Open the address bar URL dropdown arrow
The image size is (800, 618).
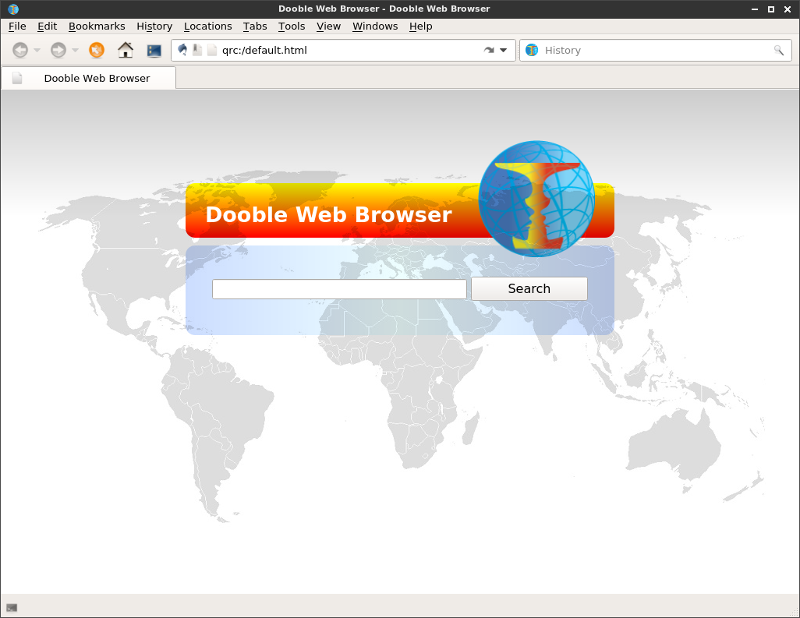(x=503, y=50)
